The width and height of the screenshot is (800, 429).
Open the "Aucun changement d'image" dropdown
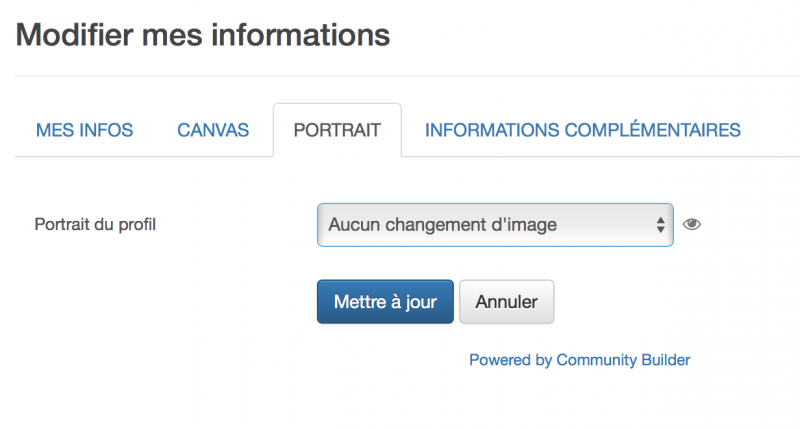pos(494,225)
